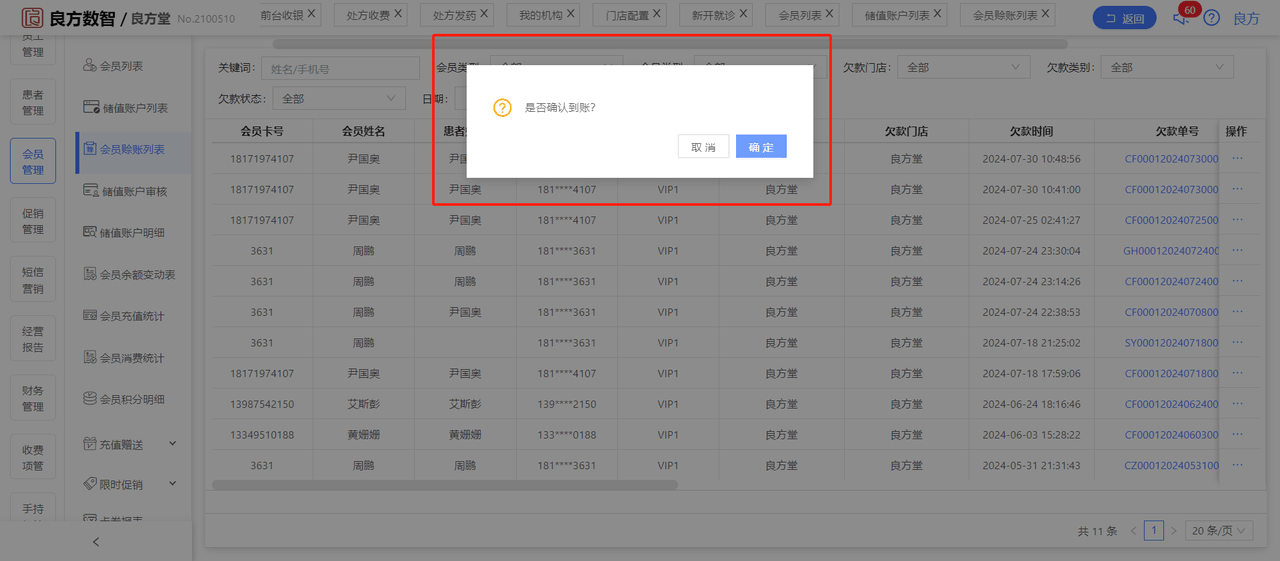Screen dimensions: 1280x561
Task: Cancel the 是否确认到账 dialog
Action: click(x=703, y=147)
